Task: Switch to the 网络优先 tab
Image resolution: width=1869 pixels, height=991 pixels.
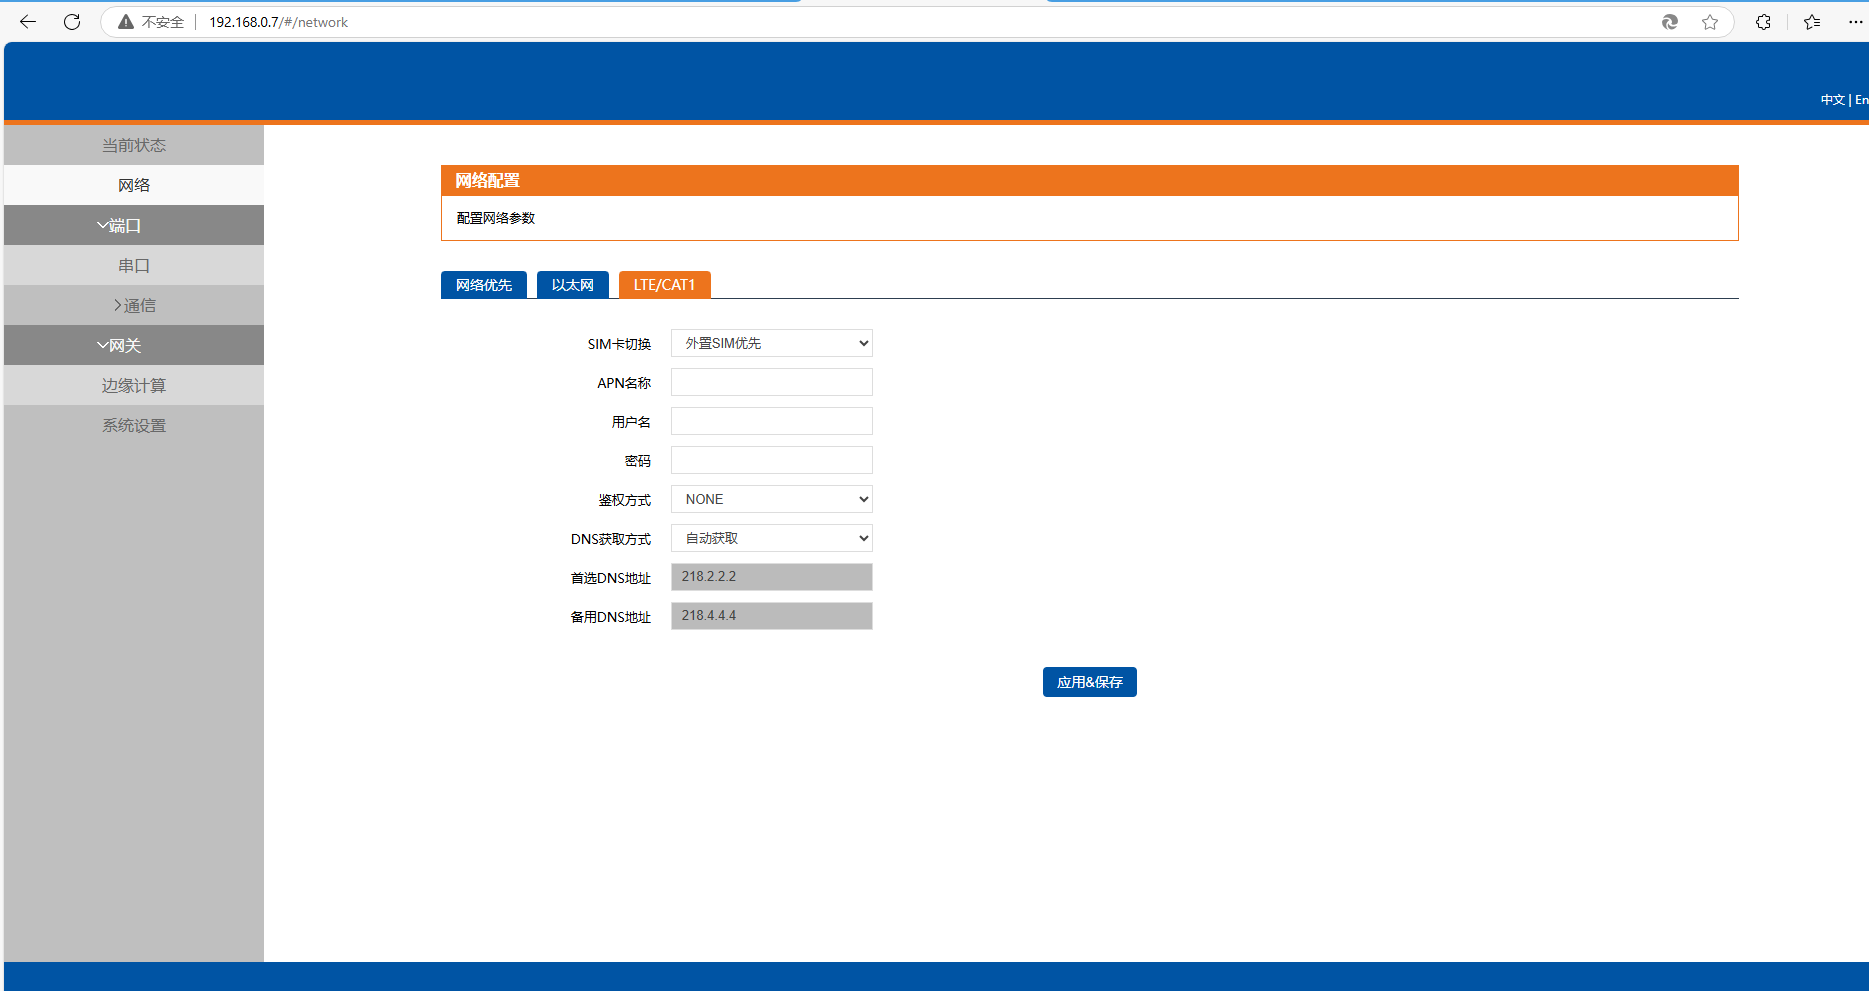Action: [x=484, y=285]
